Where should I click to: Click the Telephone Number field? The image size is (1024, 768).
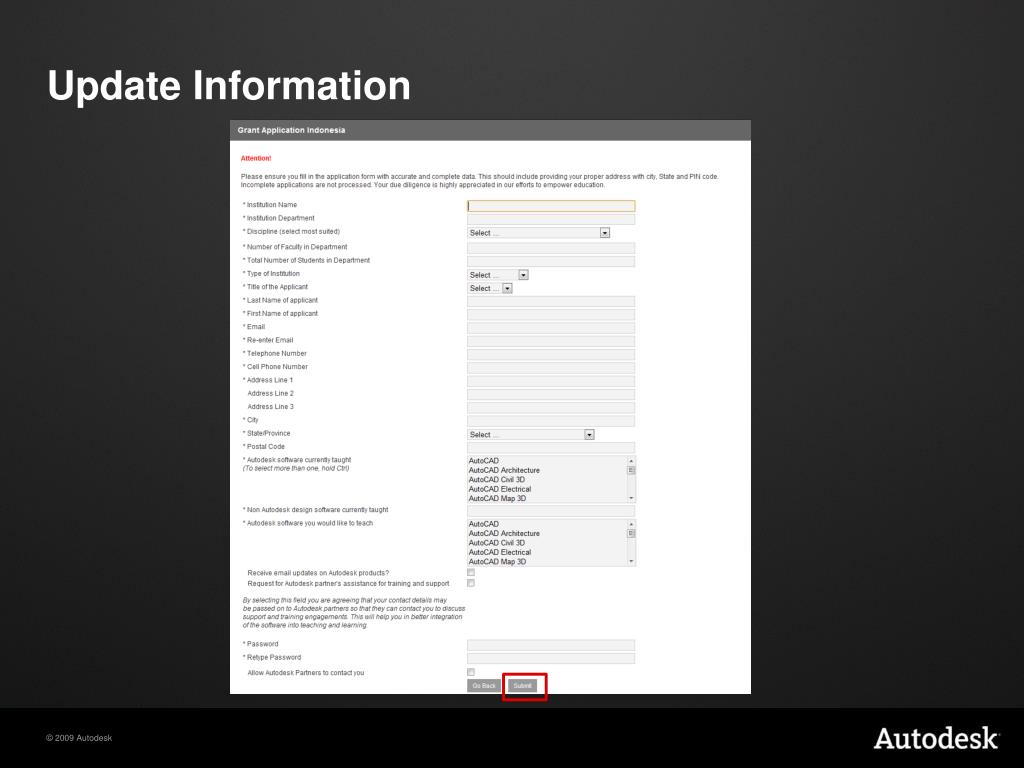click(x=551, y=355)
